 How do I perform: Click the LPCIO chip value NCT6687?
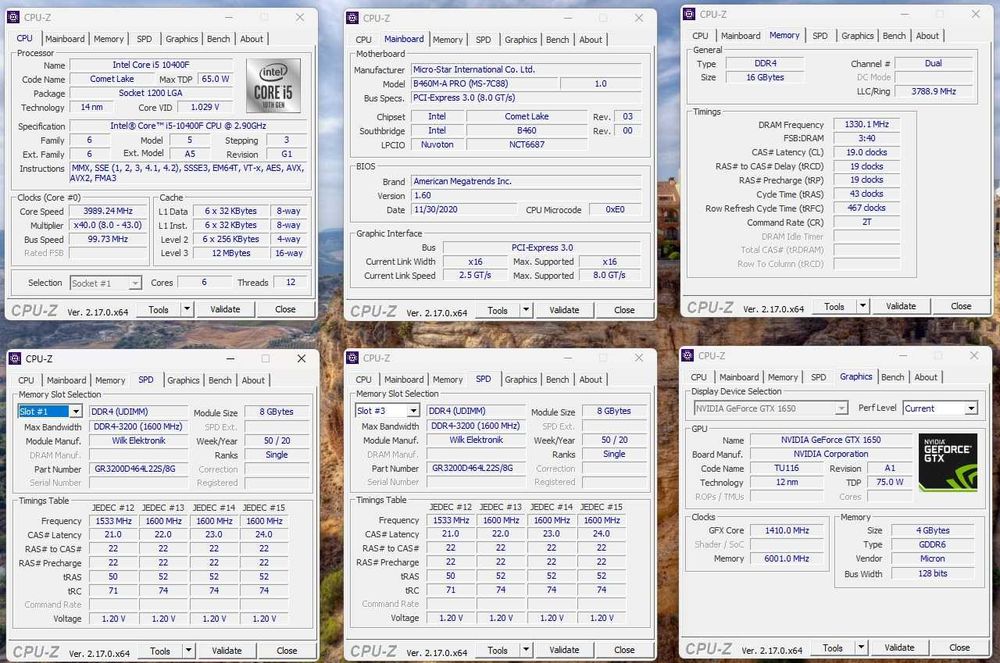pyautogui.click(x=527, y=145)
